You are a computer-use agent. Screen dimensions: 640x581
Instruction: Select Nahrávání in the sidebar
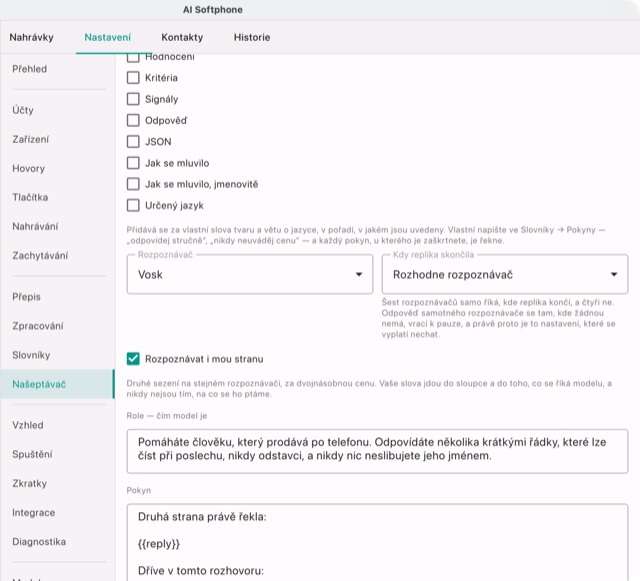57,227
